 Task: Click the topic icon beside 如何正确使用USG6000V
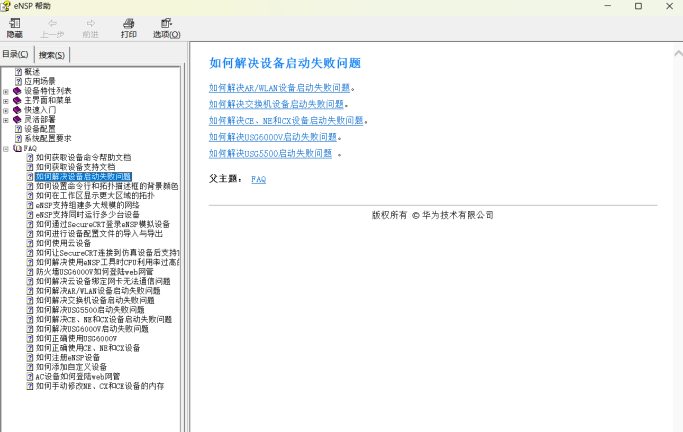(30, 338)
